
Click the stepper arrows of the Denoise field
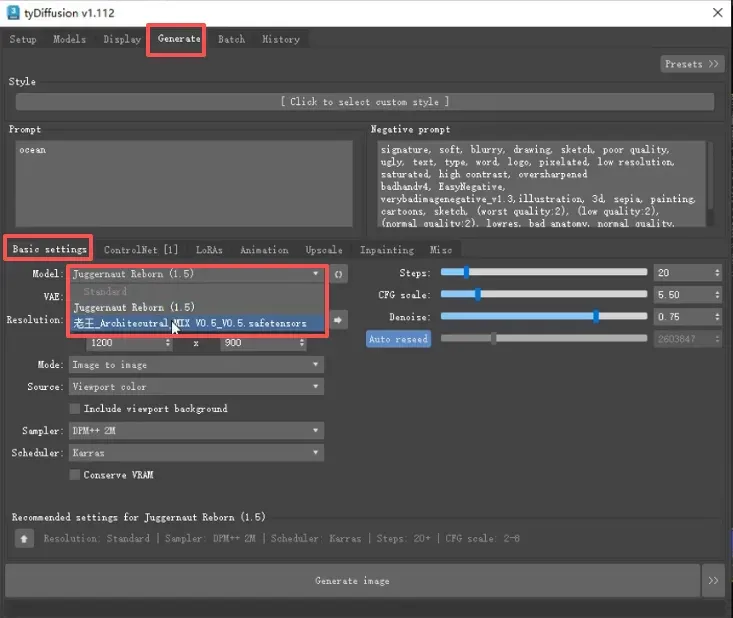[x=717, y=316]
